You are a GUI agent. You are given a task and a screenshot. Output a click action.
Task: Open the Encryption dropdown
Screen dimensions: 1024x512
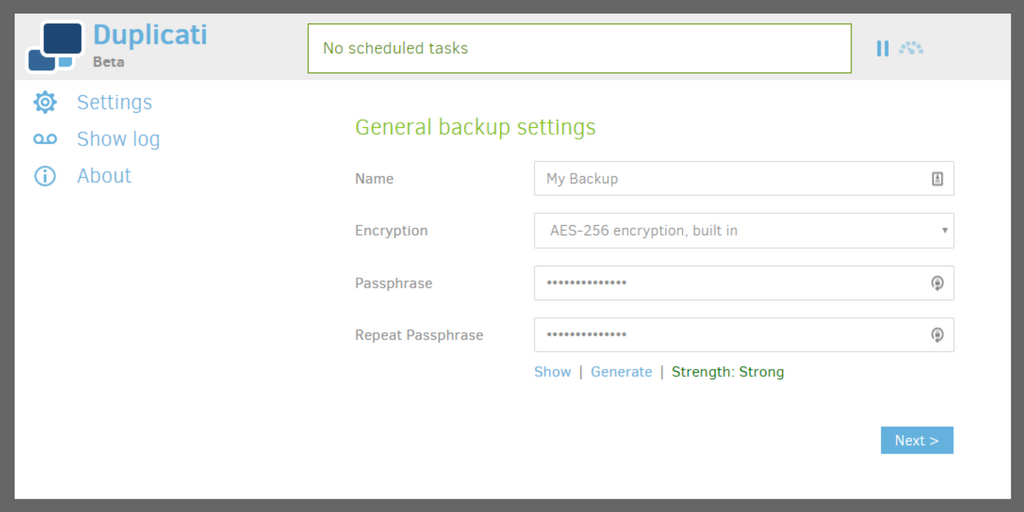[x=744, y=231]
